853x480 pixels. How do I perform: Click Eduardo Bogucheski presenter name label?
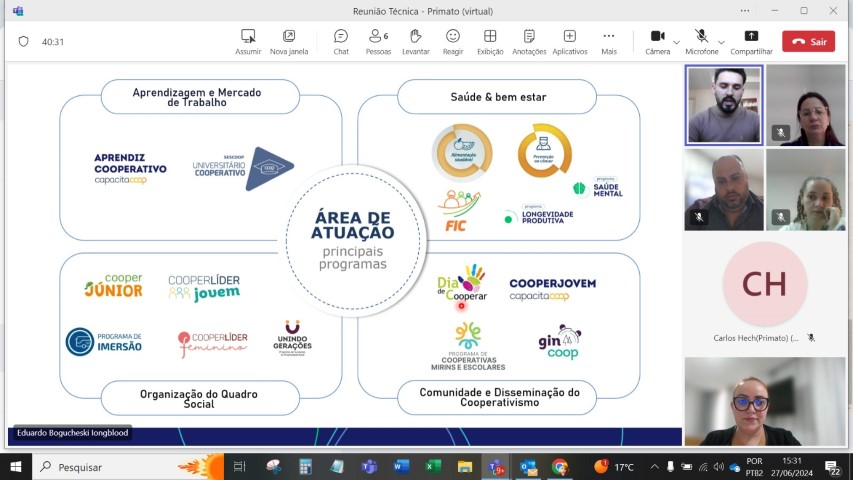(72, 433)
